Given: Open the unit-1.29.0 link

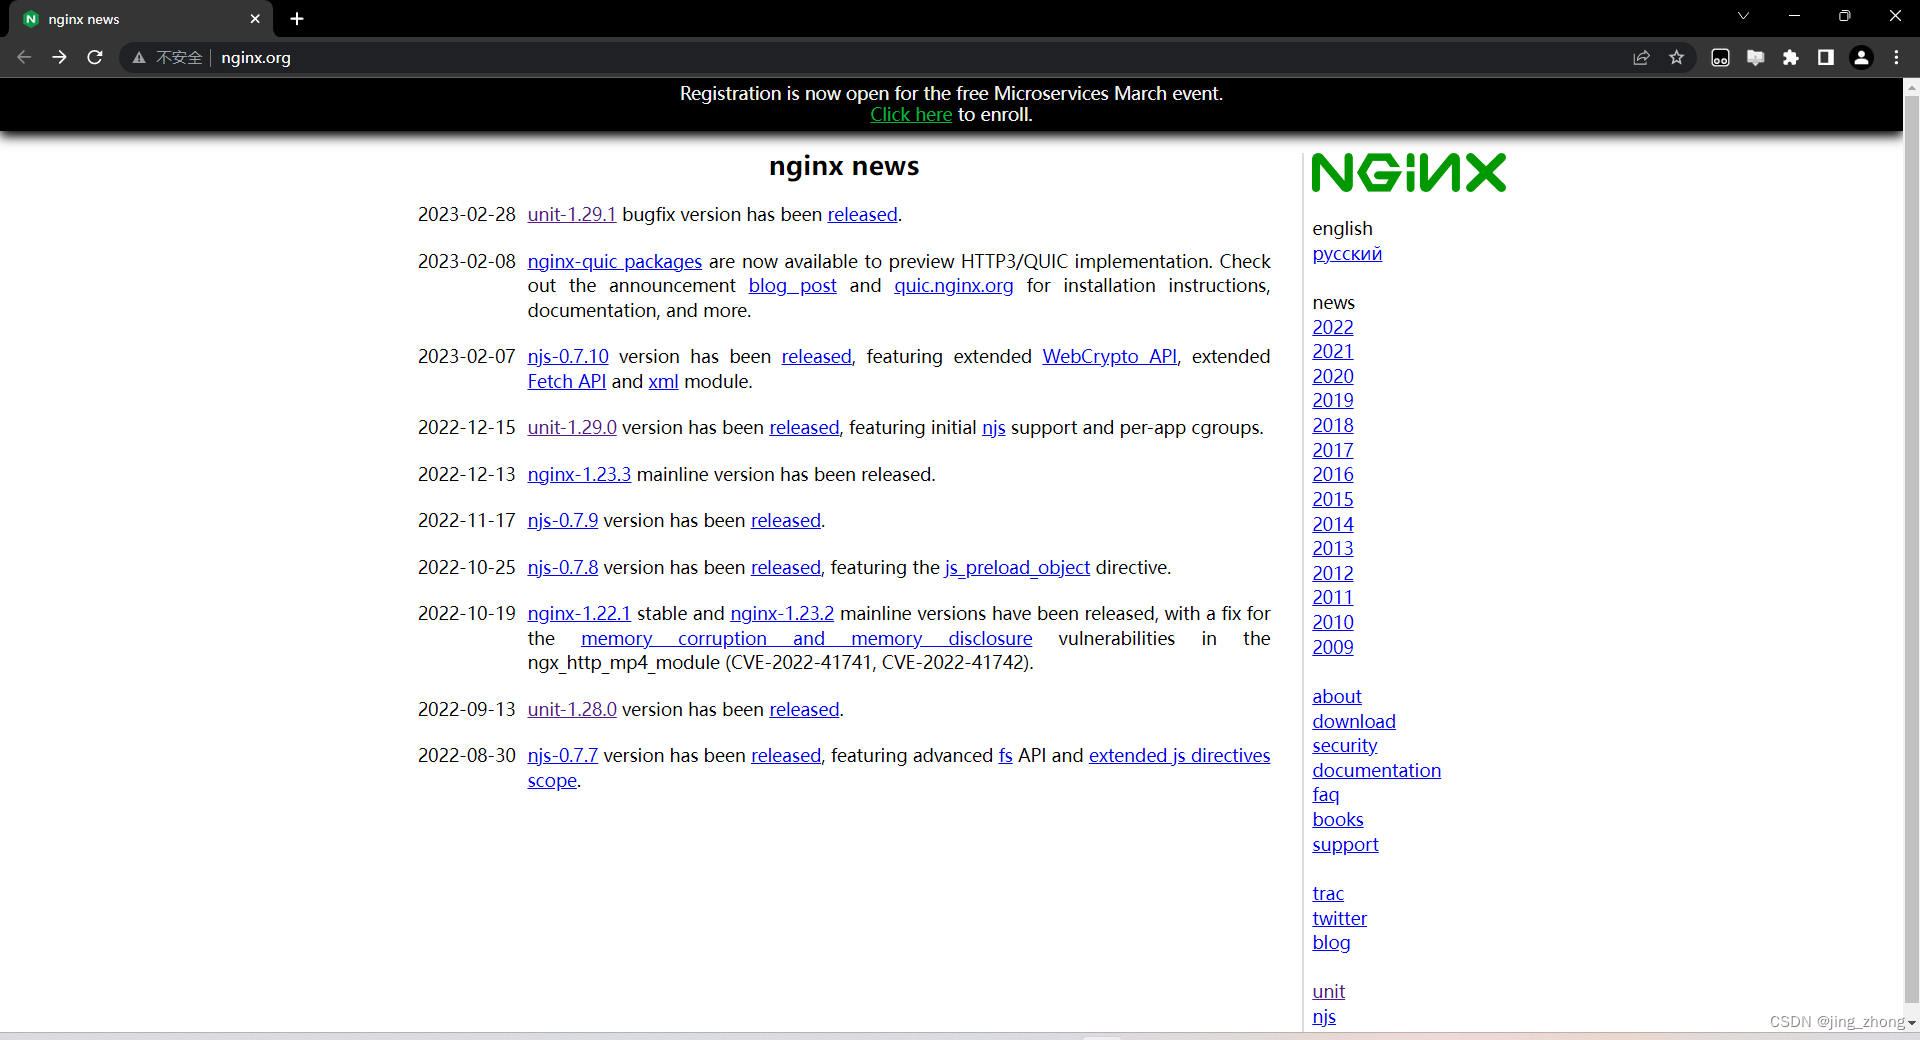Looking at the screenshot, I should (571, 428).
